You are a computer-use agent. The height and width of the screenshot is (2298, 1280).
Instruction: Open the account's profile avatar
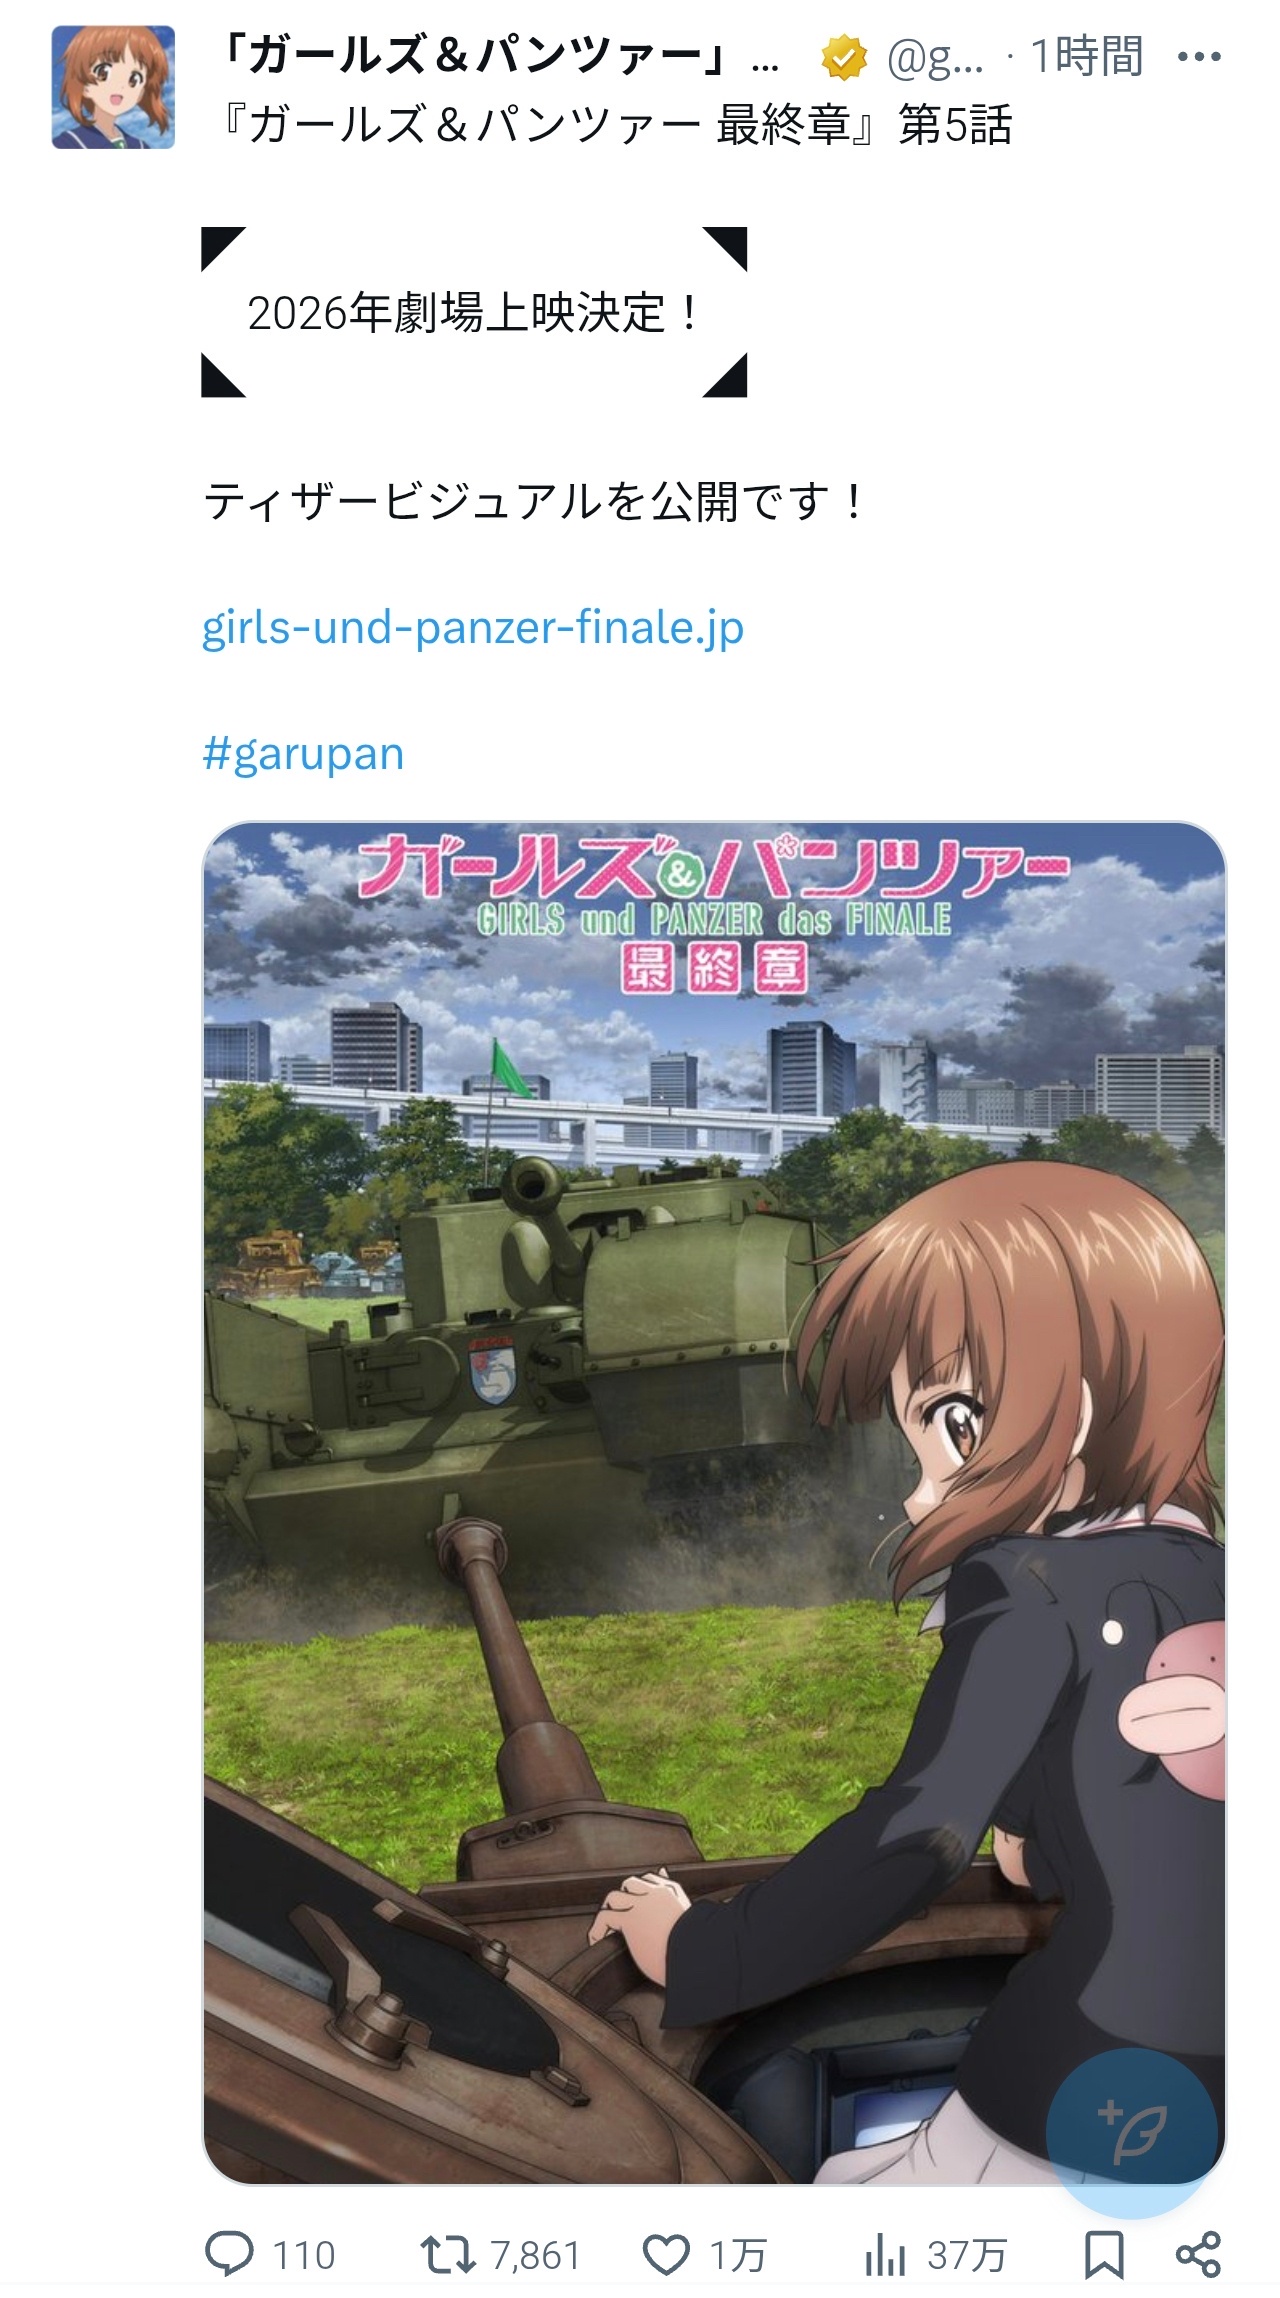click(113, 88)
